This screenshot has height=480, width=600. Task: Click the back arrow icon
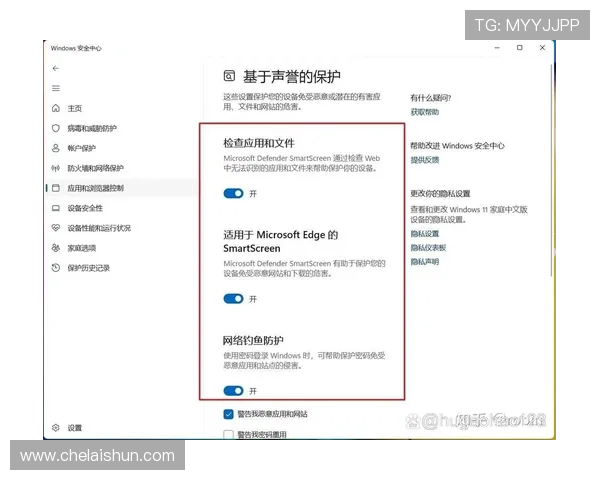coord(56,68)
